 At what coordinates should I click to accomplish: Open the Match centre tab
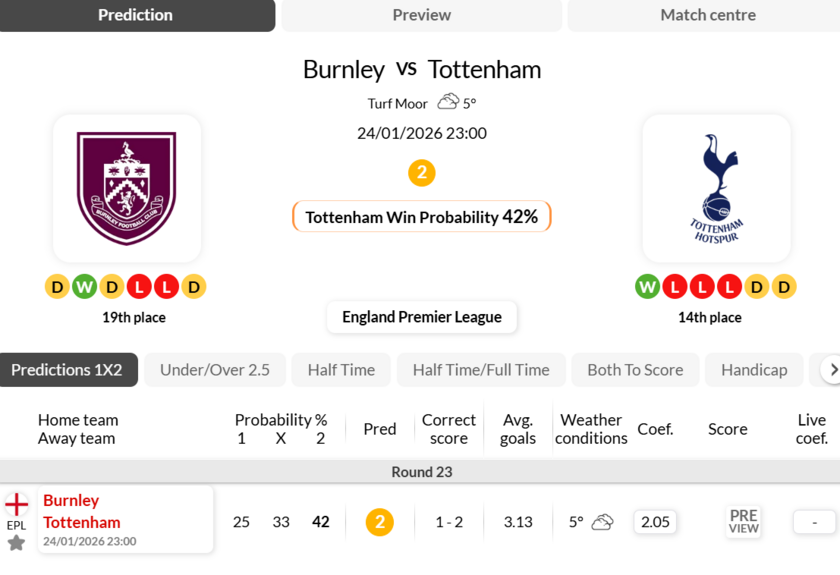707,15
